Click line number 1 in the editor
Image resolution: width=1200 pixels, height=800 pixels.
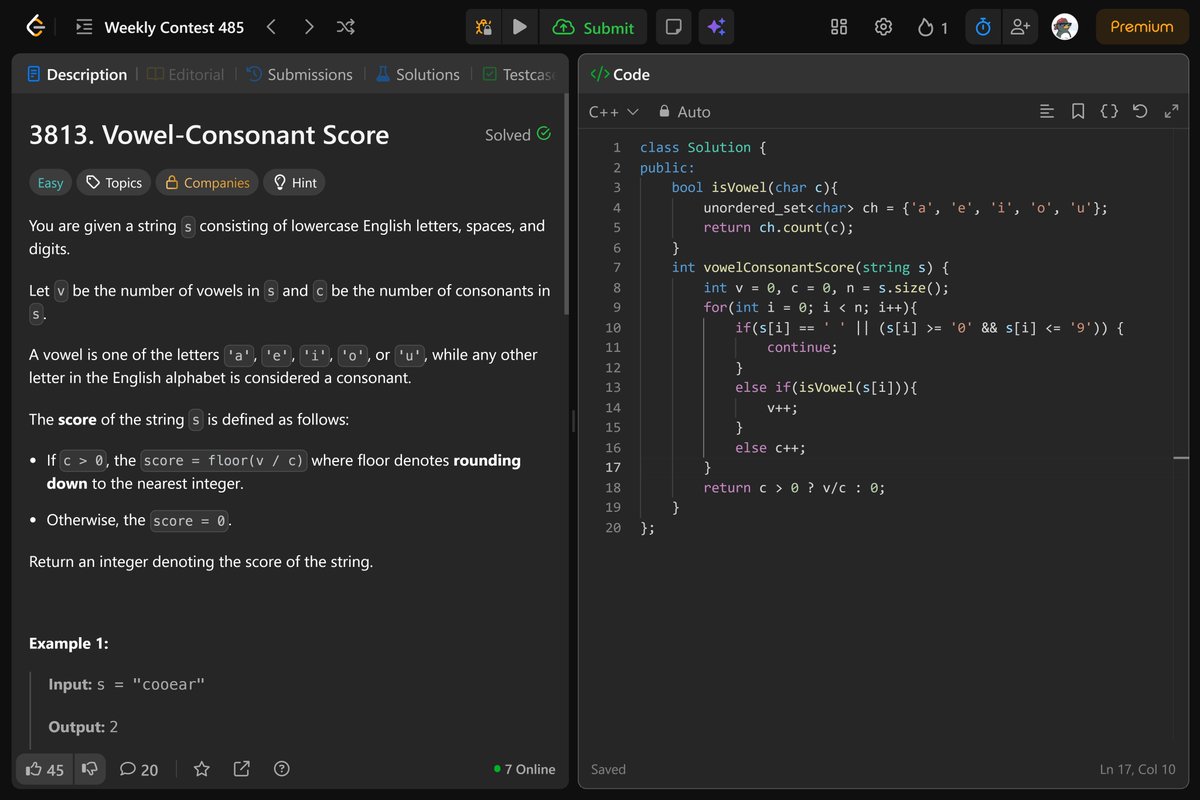pyautogui.click(x=616, y=147)
